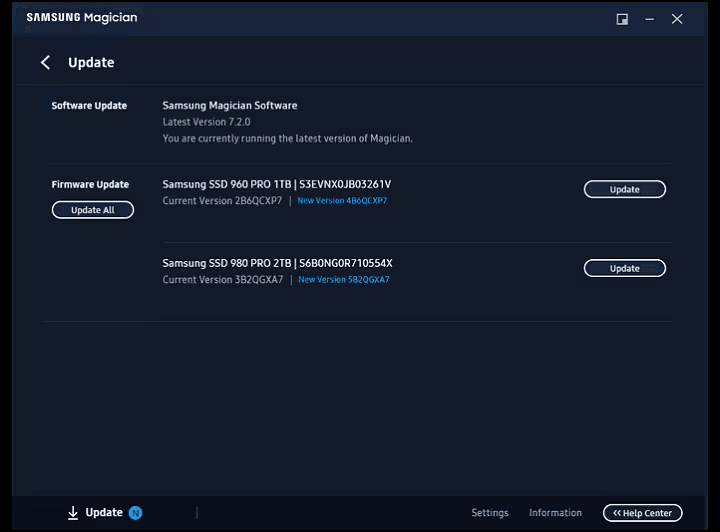The image size is (720, 532).
Task: Expand the Help Center panel
Action: point(643,513)
